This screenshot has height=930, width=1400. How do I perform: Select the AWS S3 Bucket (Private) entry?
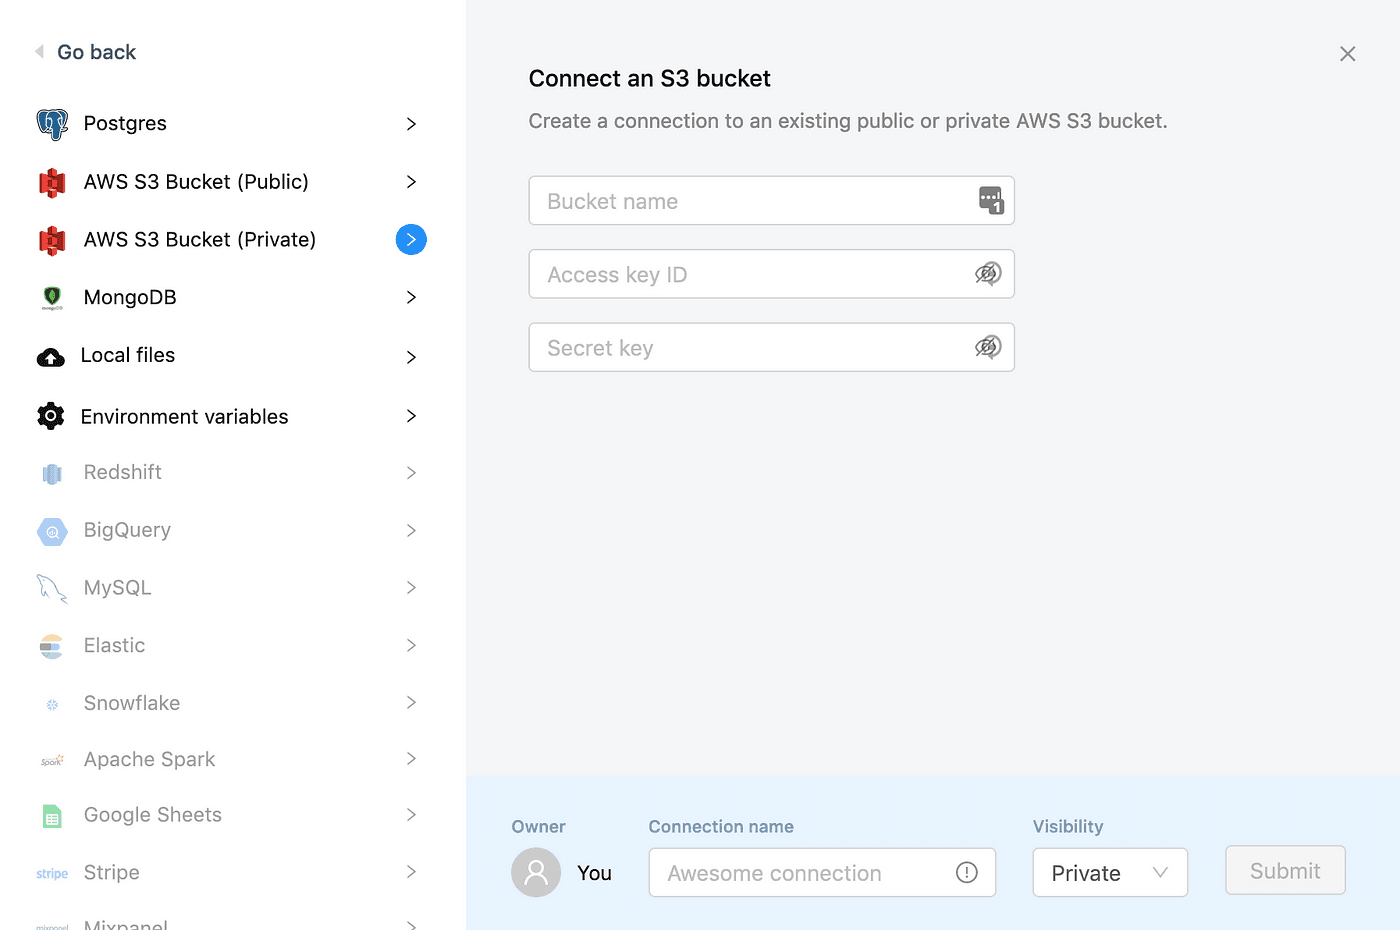click(x=200, y=240)
